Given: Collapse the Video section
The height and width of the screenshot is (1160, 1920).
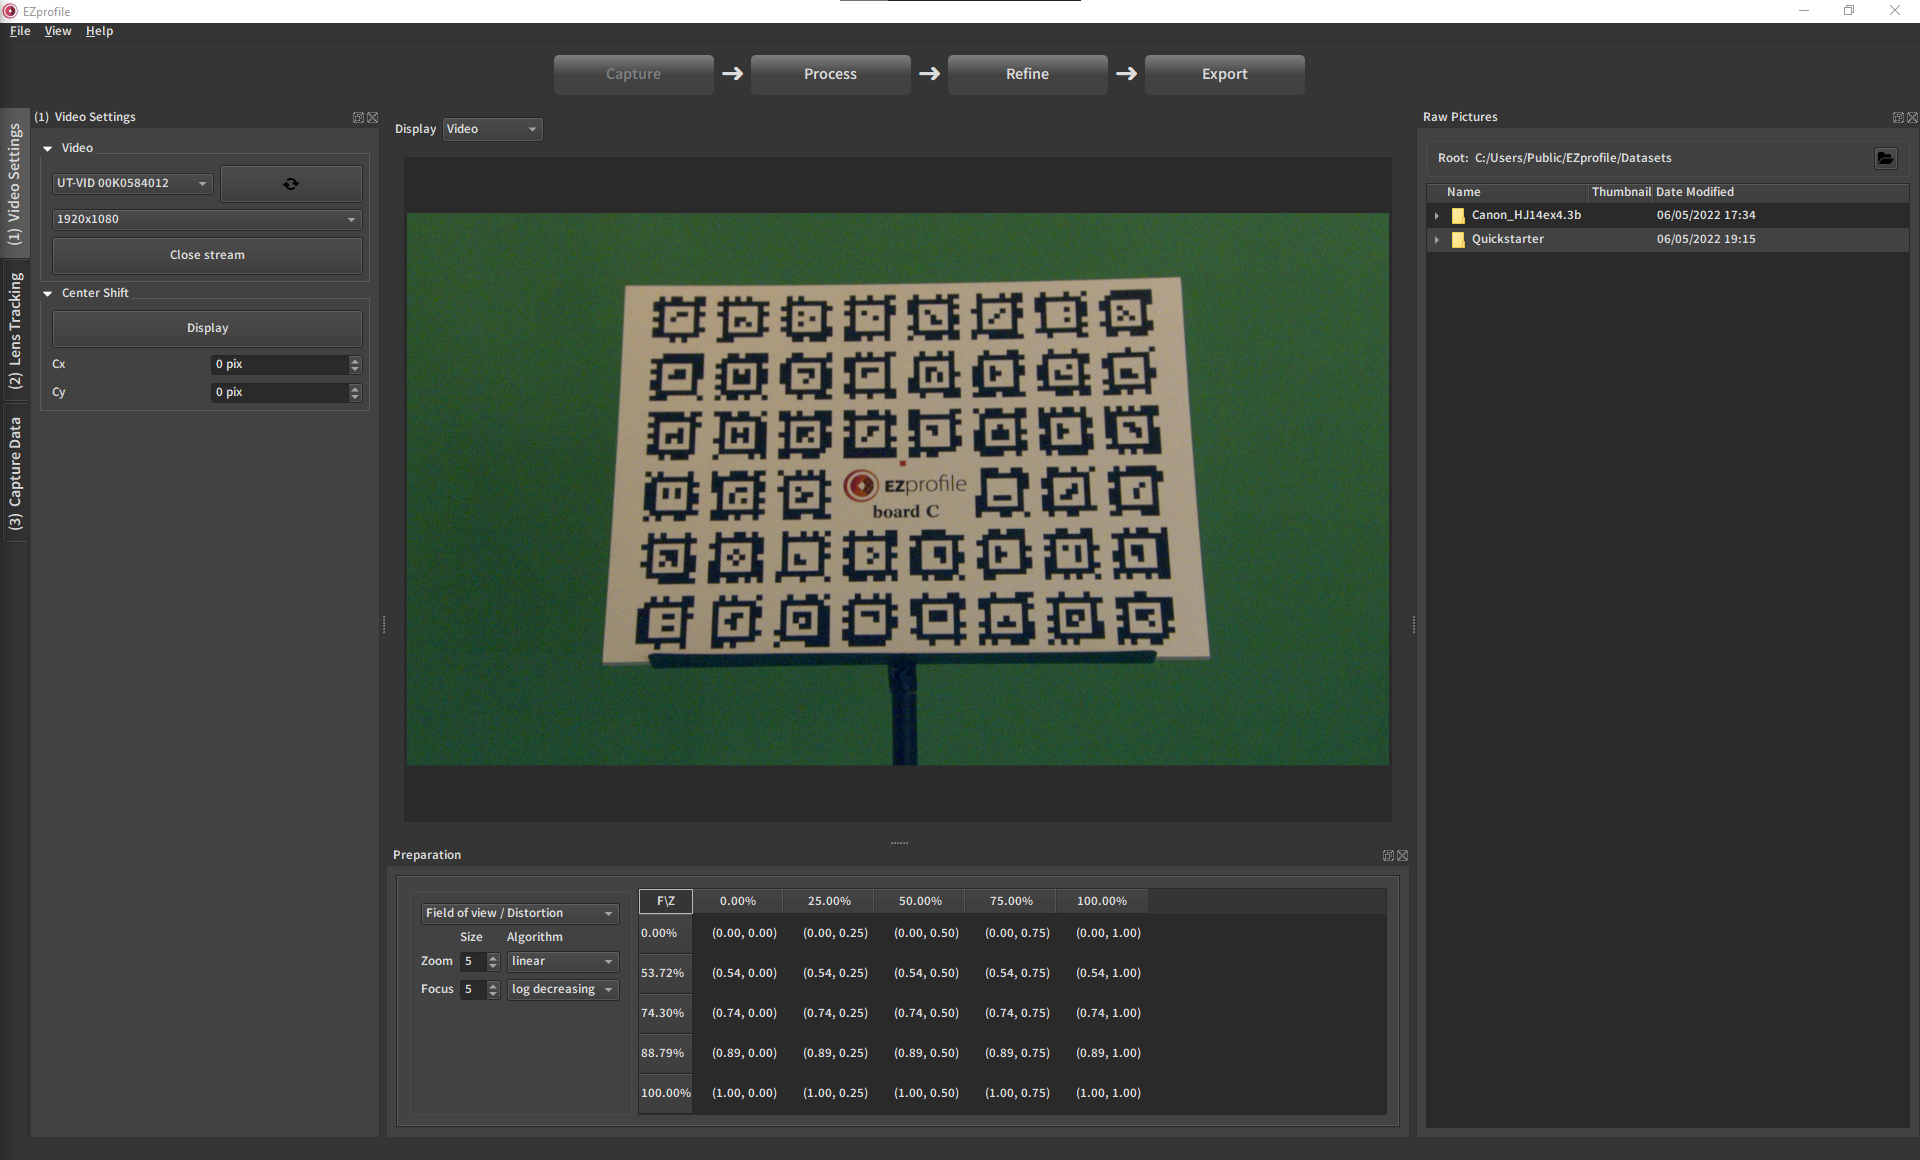Looking at the screenshot, I should click(47, 148).
